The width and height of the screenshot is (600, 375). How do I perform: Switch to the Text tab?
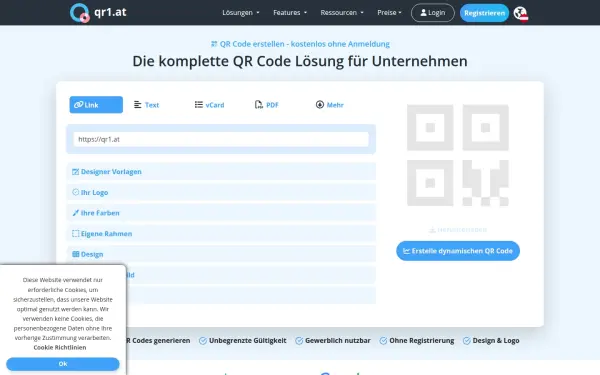point(147,105)
